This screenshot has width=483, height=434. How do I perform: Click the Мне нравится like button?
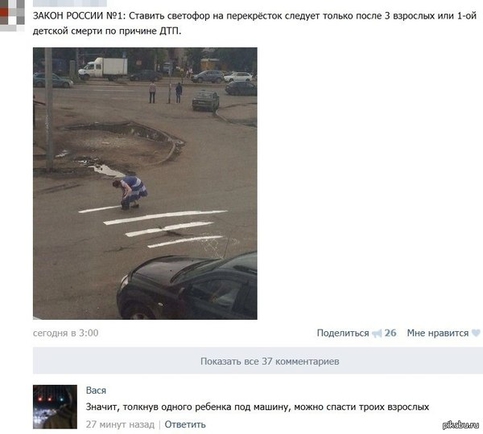coord(437,333)
